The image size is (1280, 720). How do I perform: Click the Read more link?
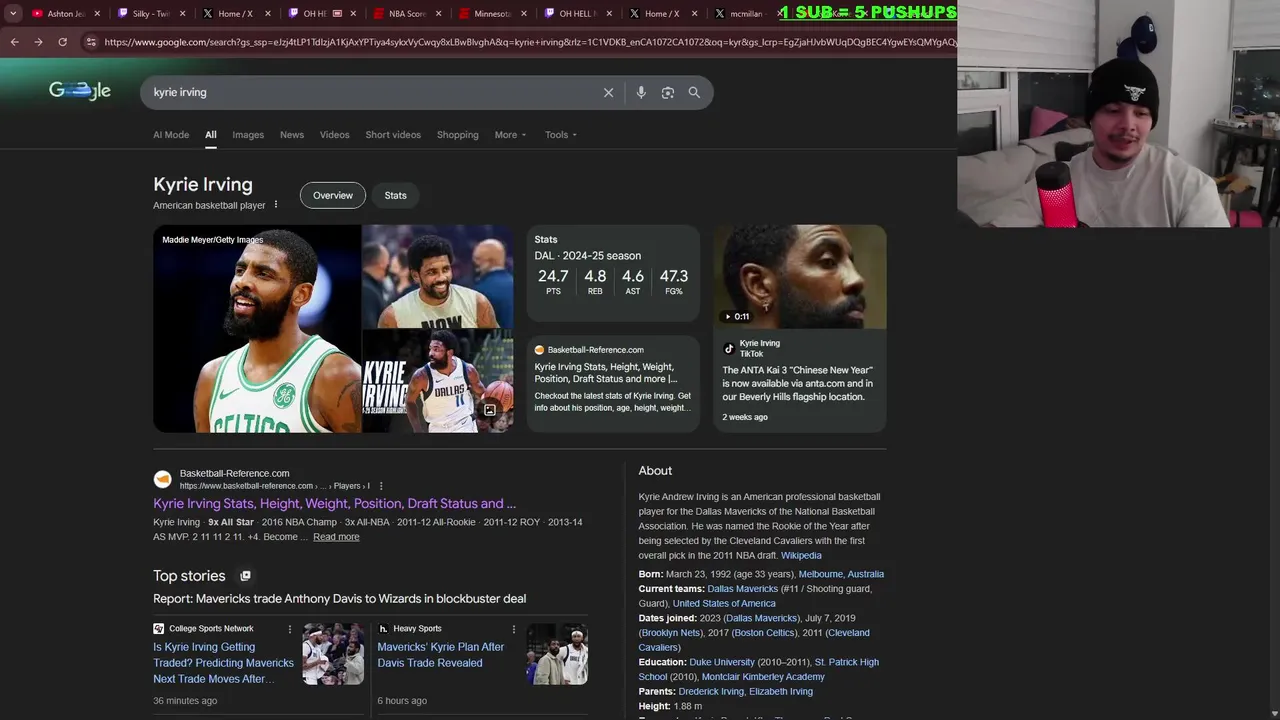(x=336, y=537)
